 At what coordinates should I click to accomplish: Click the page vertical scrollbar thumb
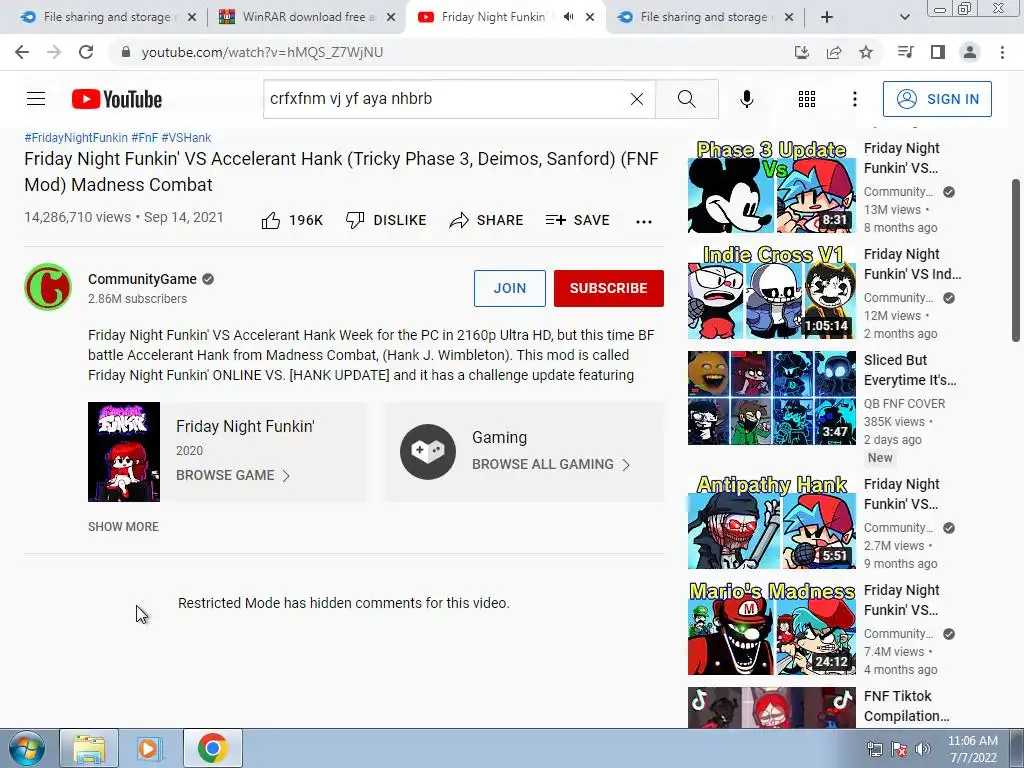coord(1016,260)
